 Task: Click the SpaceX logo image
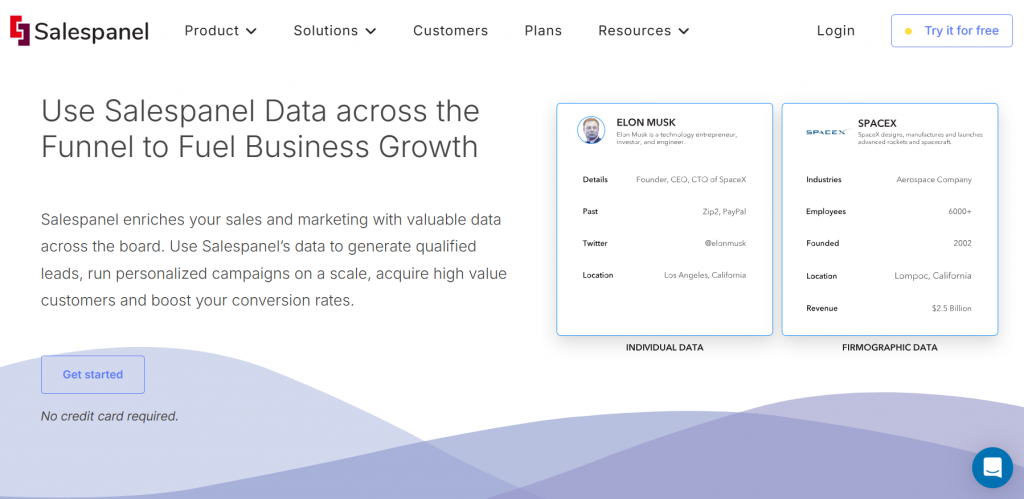(x=826, y=132)
